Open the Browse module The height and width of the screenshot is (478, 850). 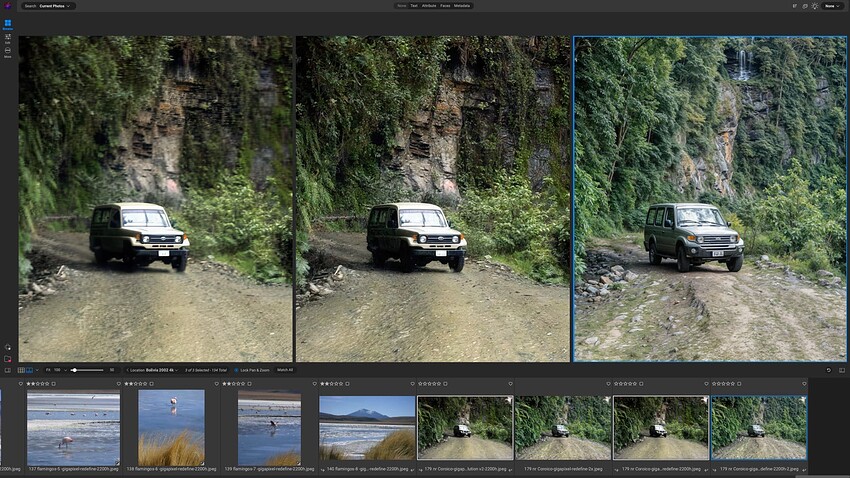click(8, 24)
